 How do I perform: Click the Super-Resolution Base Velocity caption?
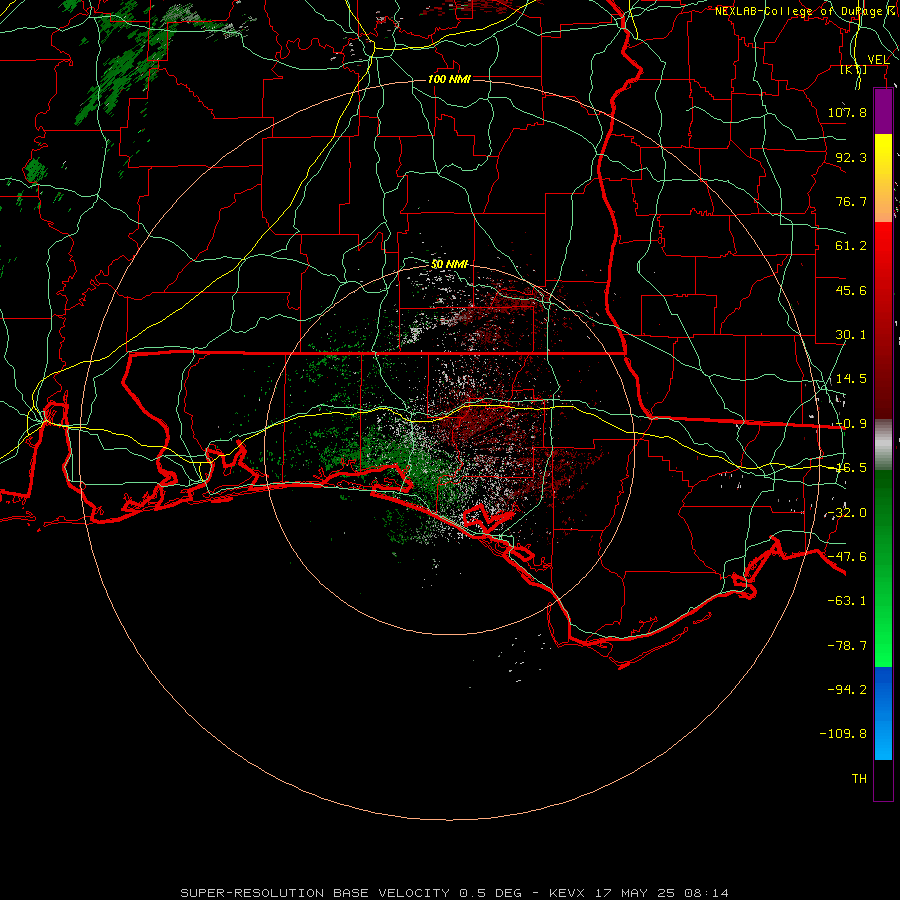(455, 893)
